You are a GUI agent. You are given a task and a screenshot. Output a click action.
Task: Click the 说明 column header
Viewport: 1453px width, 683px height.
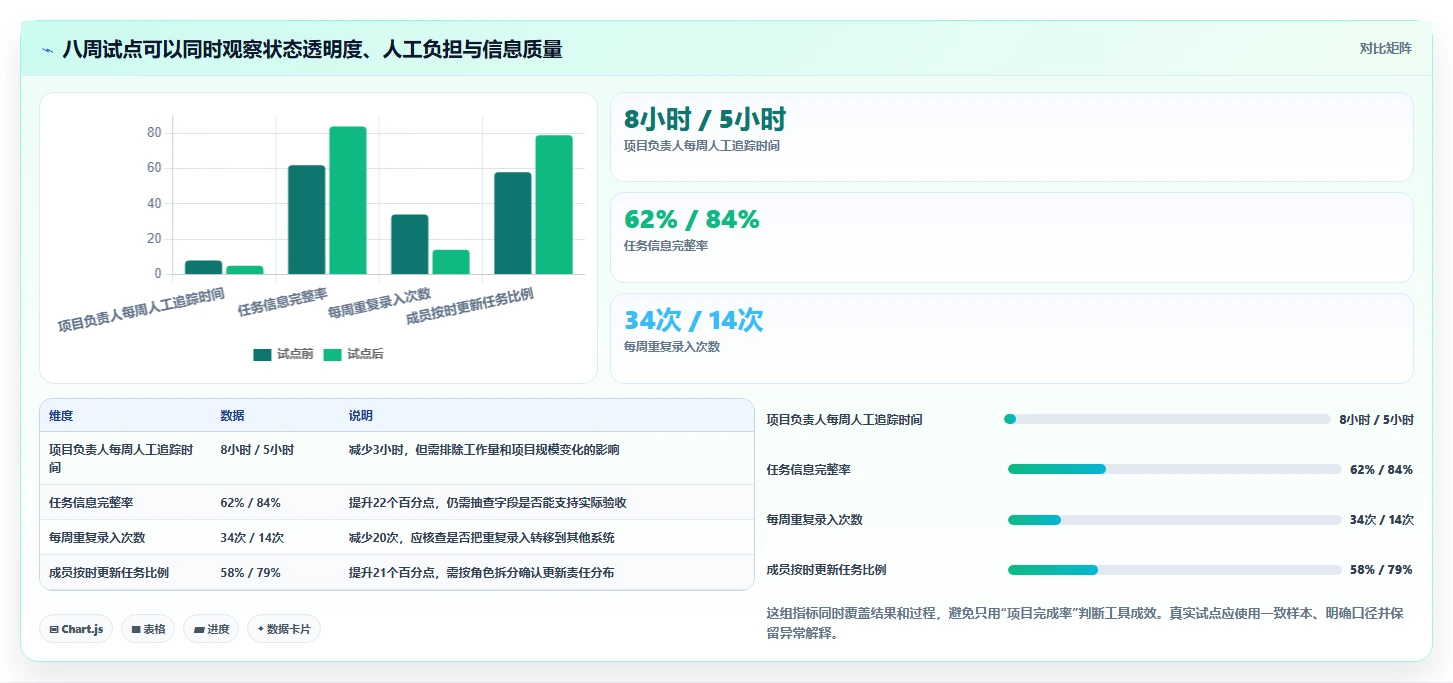coord(360,416)
